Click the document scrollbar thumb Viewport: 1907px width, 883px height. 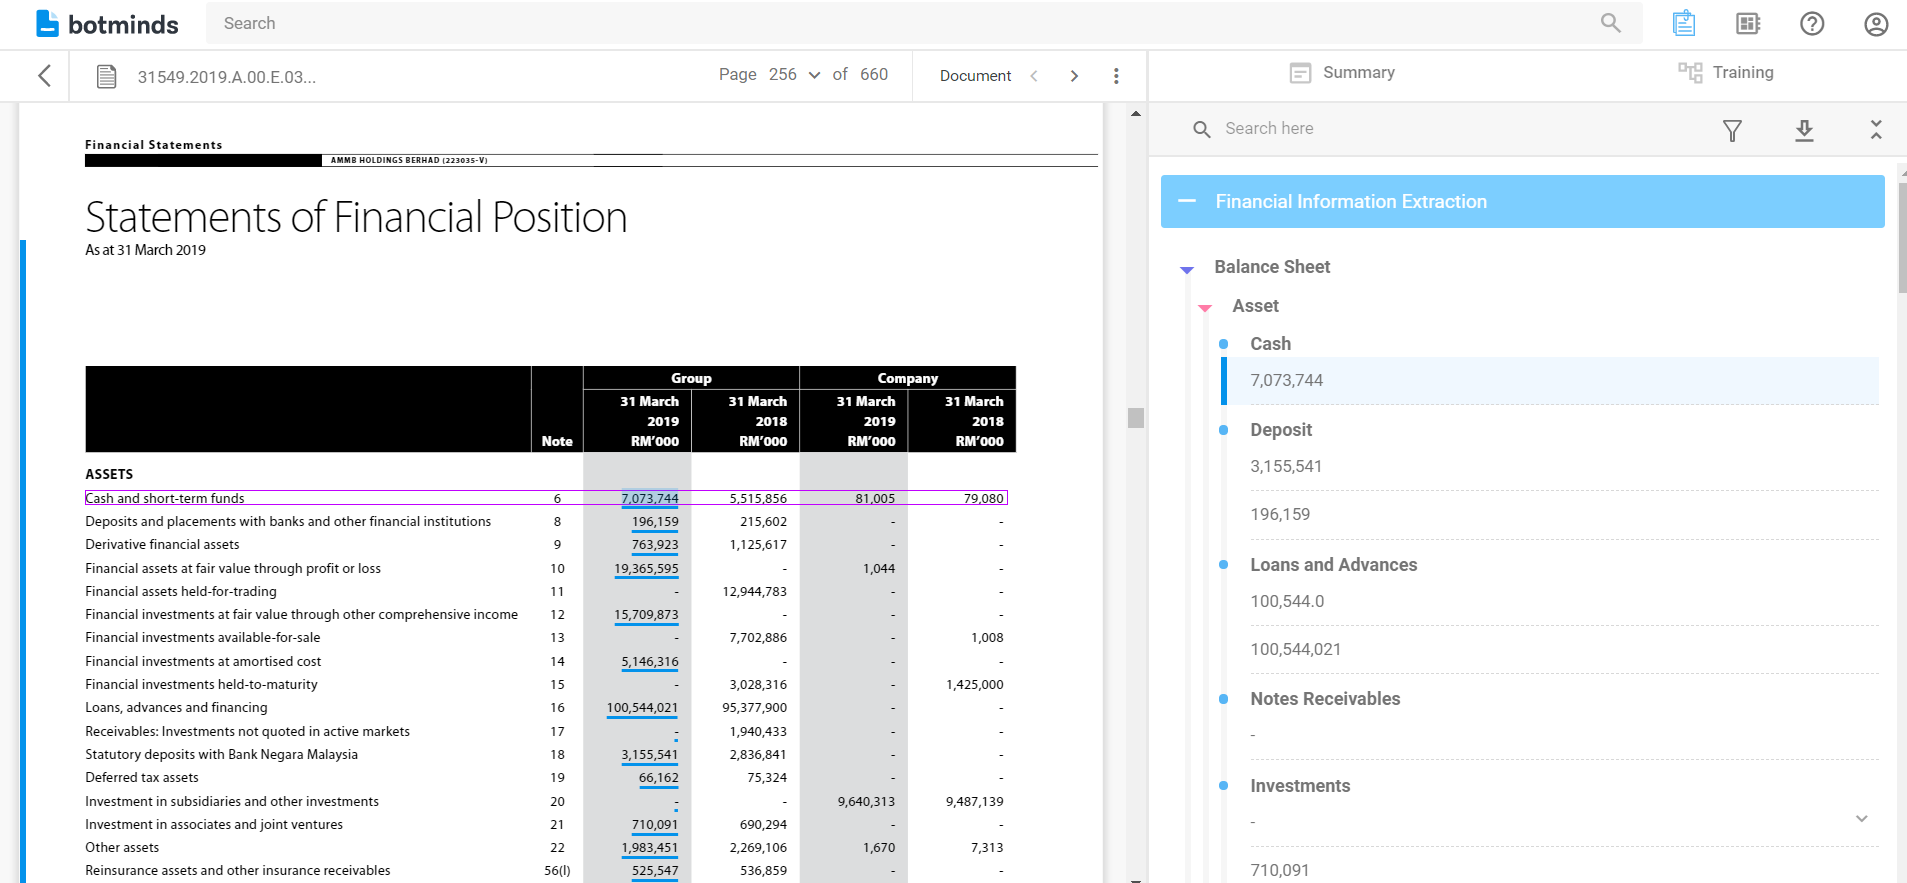(x=1135, y=417)
